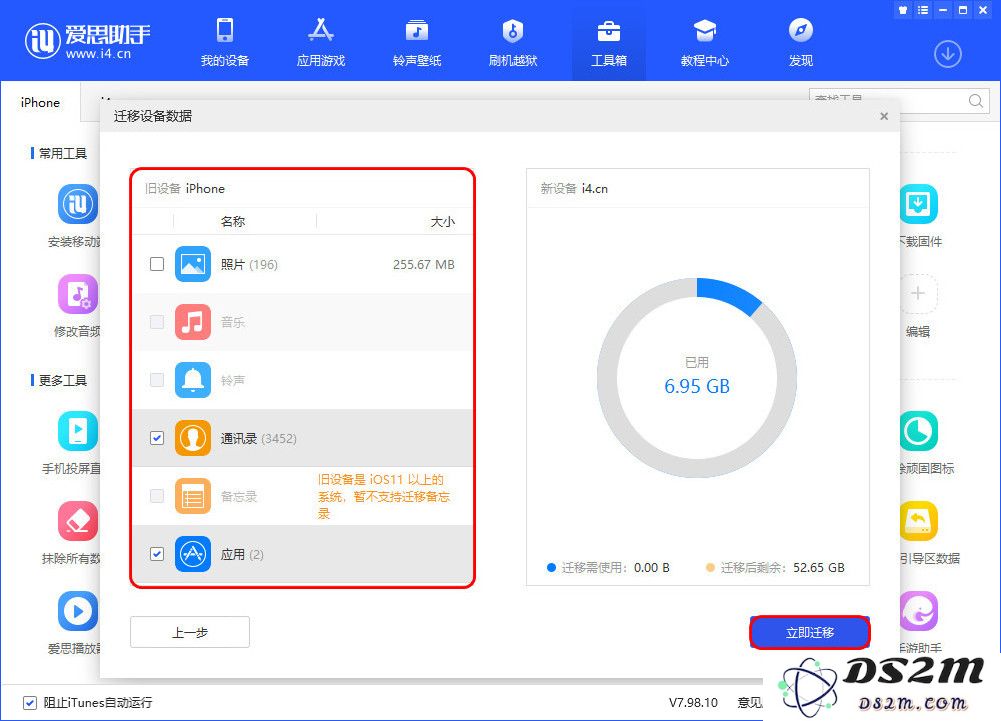Click the iOS11 备忘录 warning text
Screen dimensions: 1001x721
384,496
